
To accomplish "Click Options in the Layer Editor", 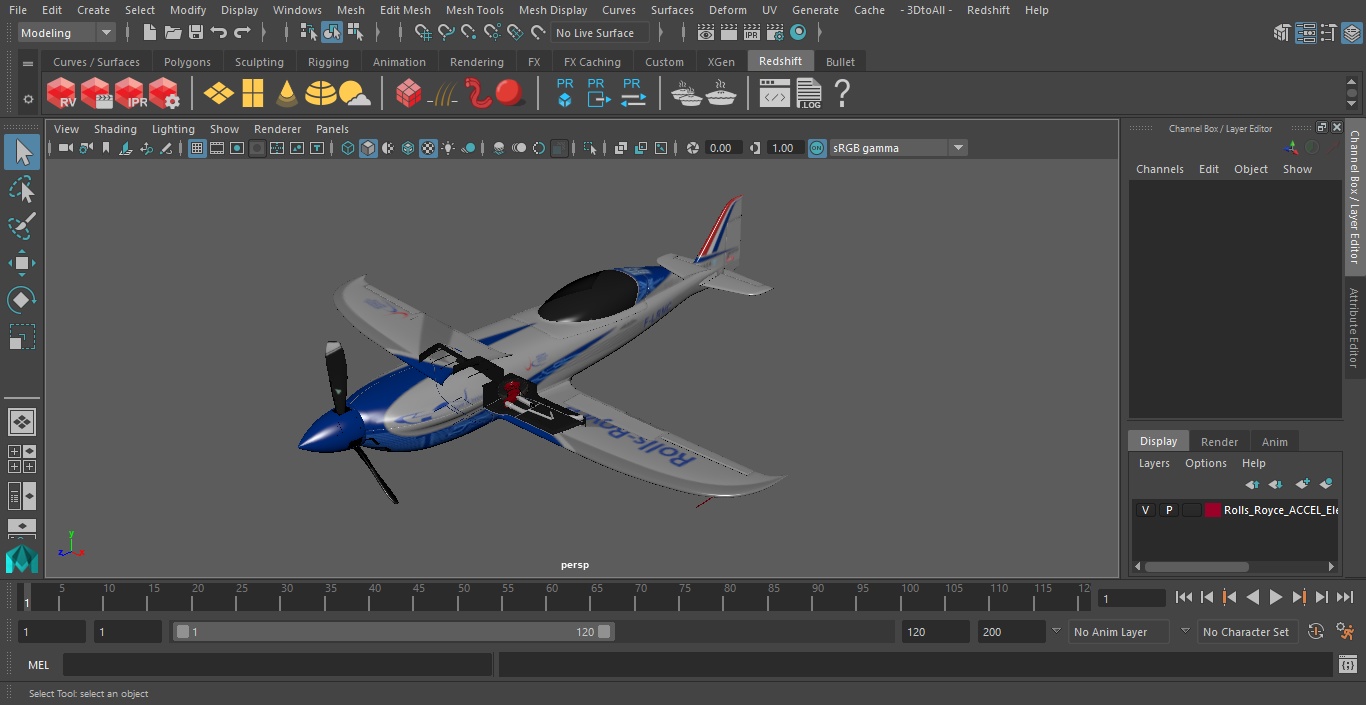I will pyautogui.click(x=1205, y=463).
